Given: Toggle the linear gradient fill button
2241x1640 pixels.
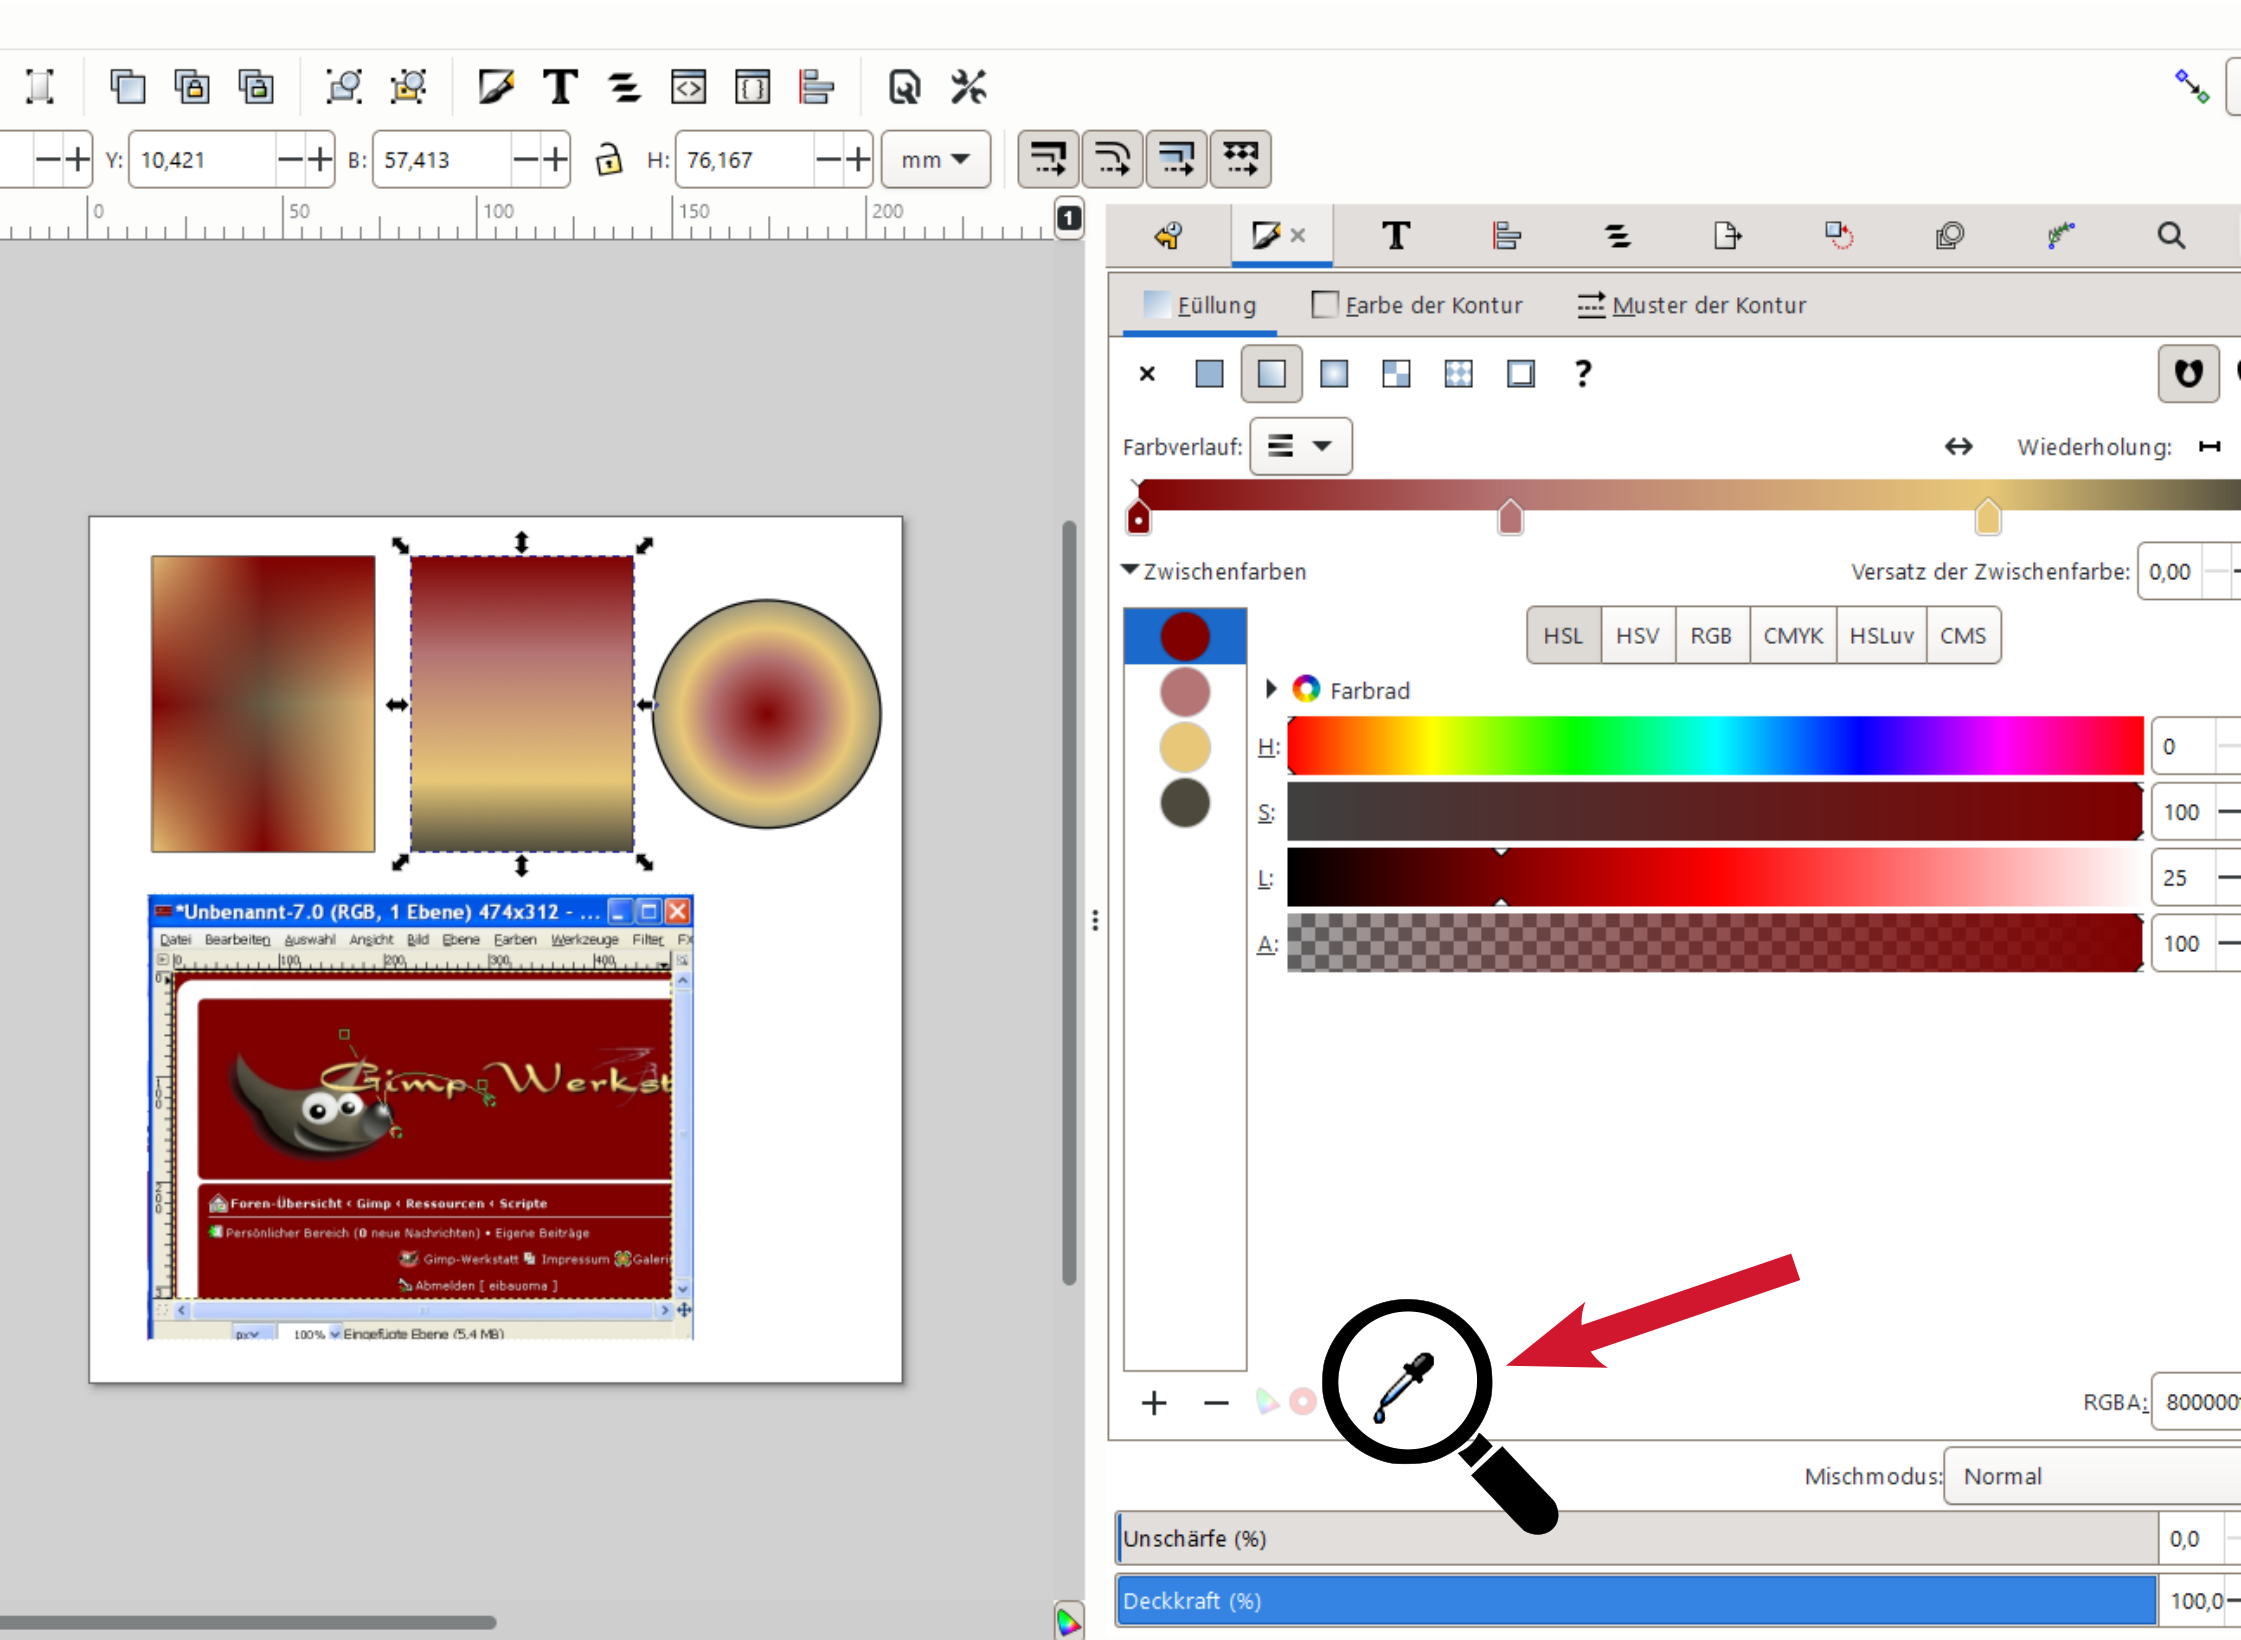Looking at the screenshot, I should coord(1271,374).
